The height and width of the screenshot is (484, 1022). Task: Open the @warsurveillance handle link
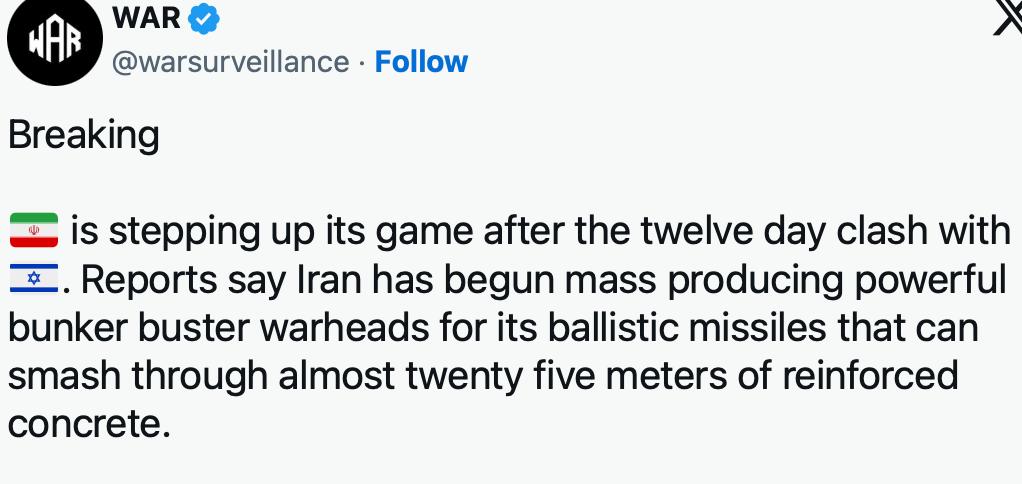(230, 62)
